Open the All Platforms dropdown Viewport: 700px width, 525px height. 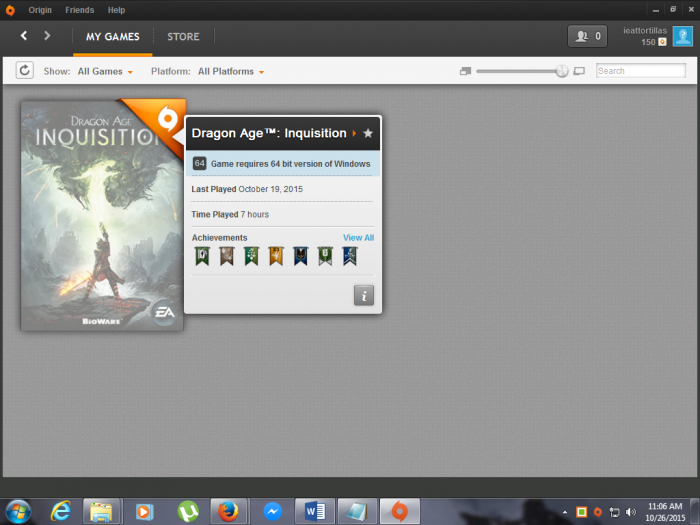point(231,71)
